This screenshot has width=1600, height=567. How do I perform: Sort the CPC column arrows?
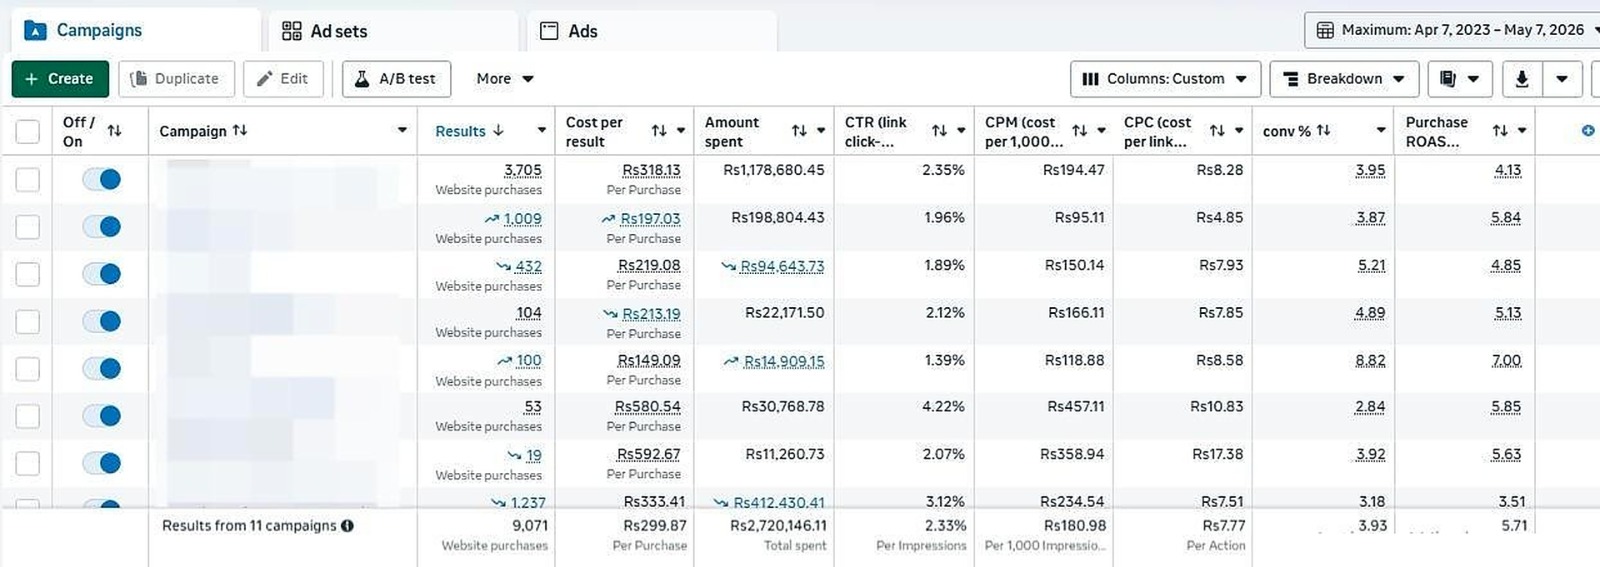tap(1217, 131)
